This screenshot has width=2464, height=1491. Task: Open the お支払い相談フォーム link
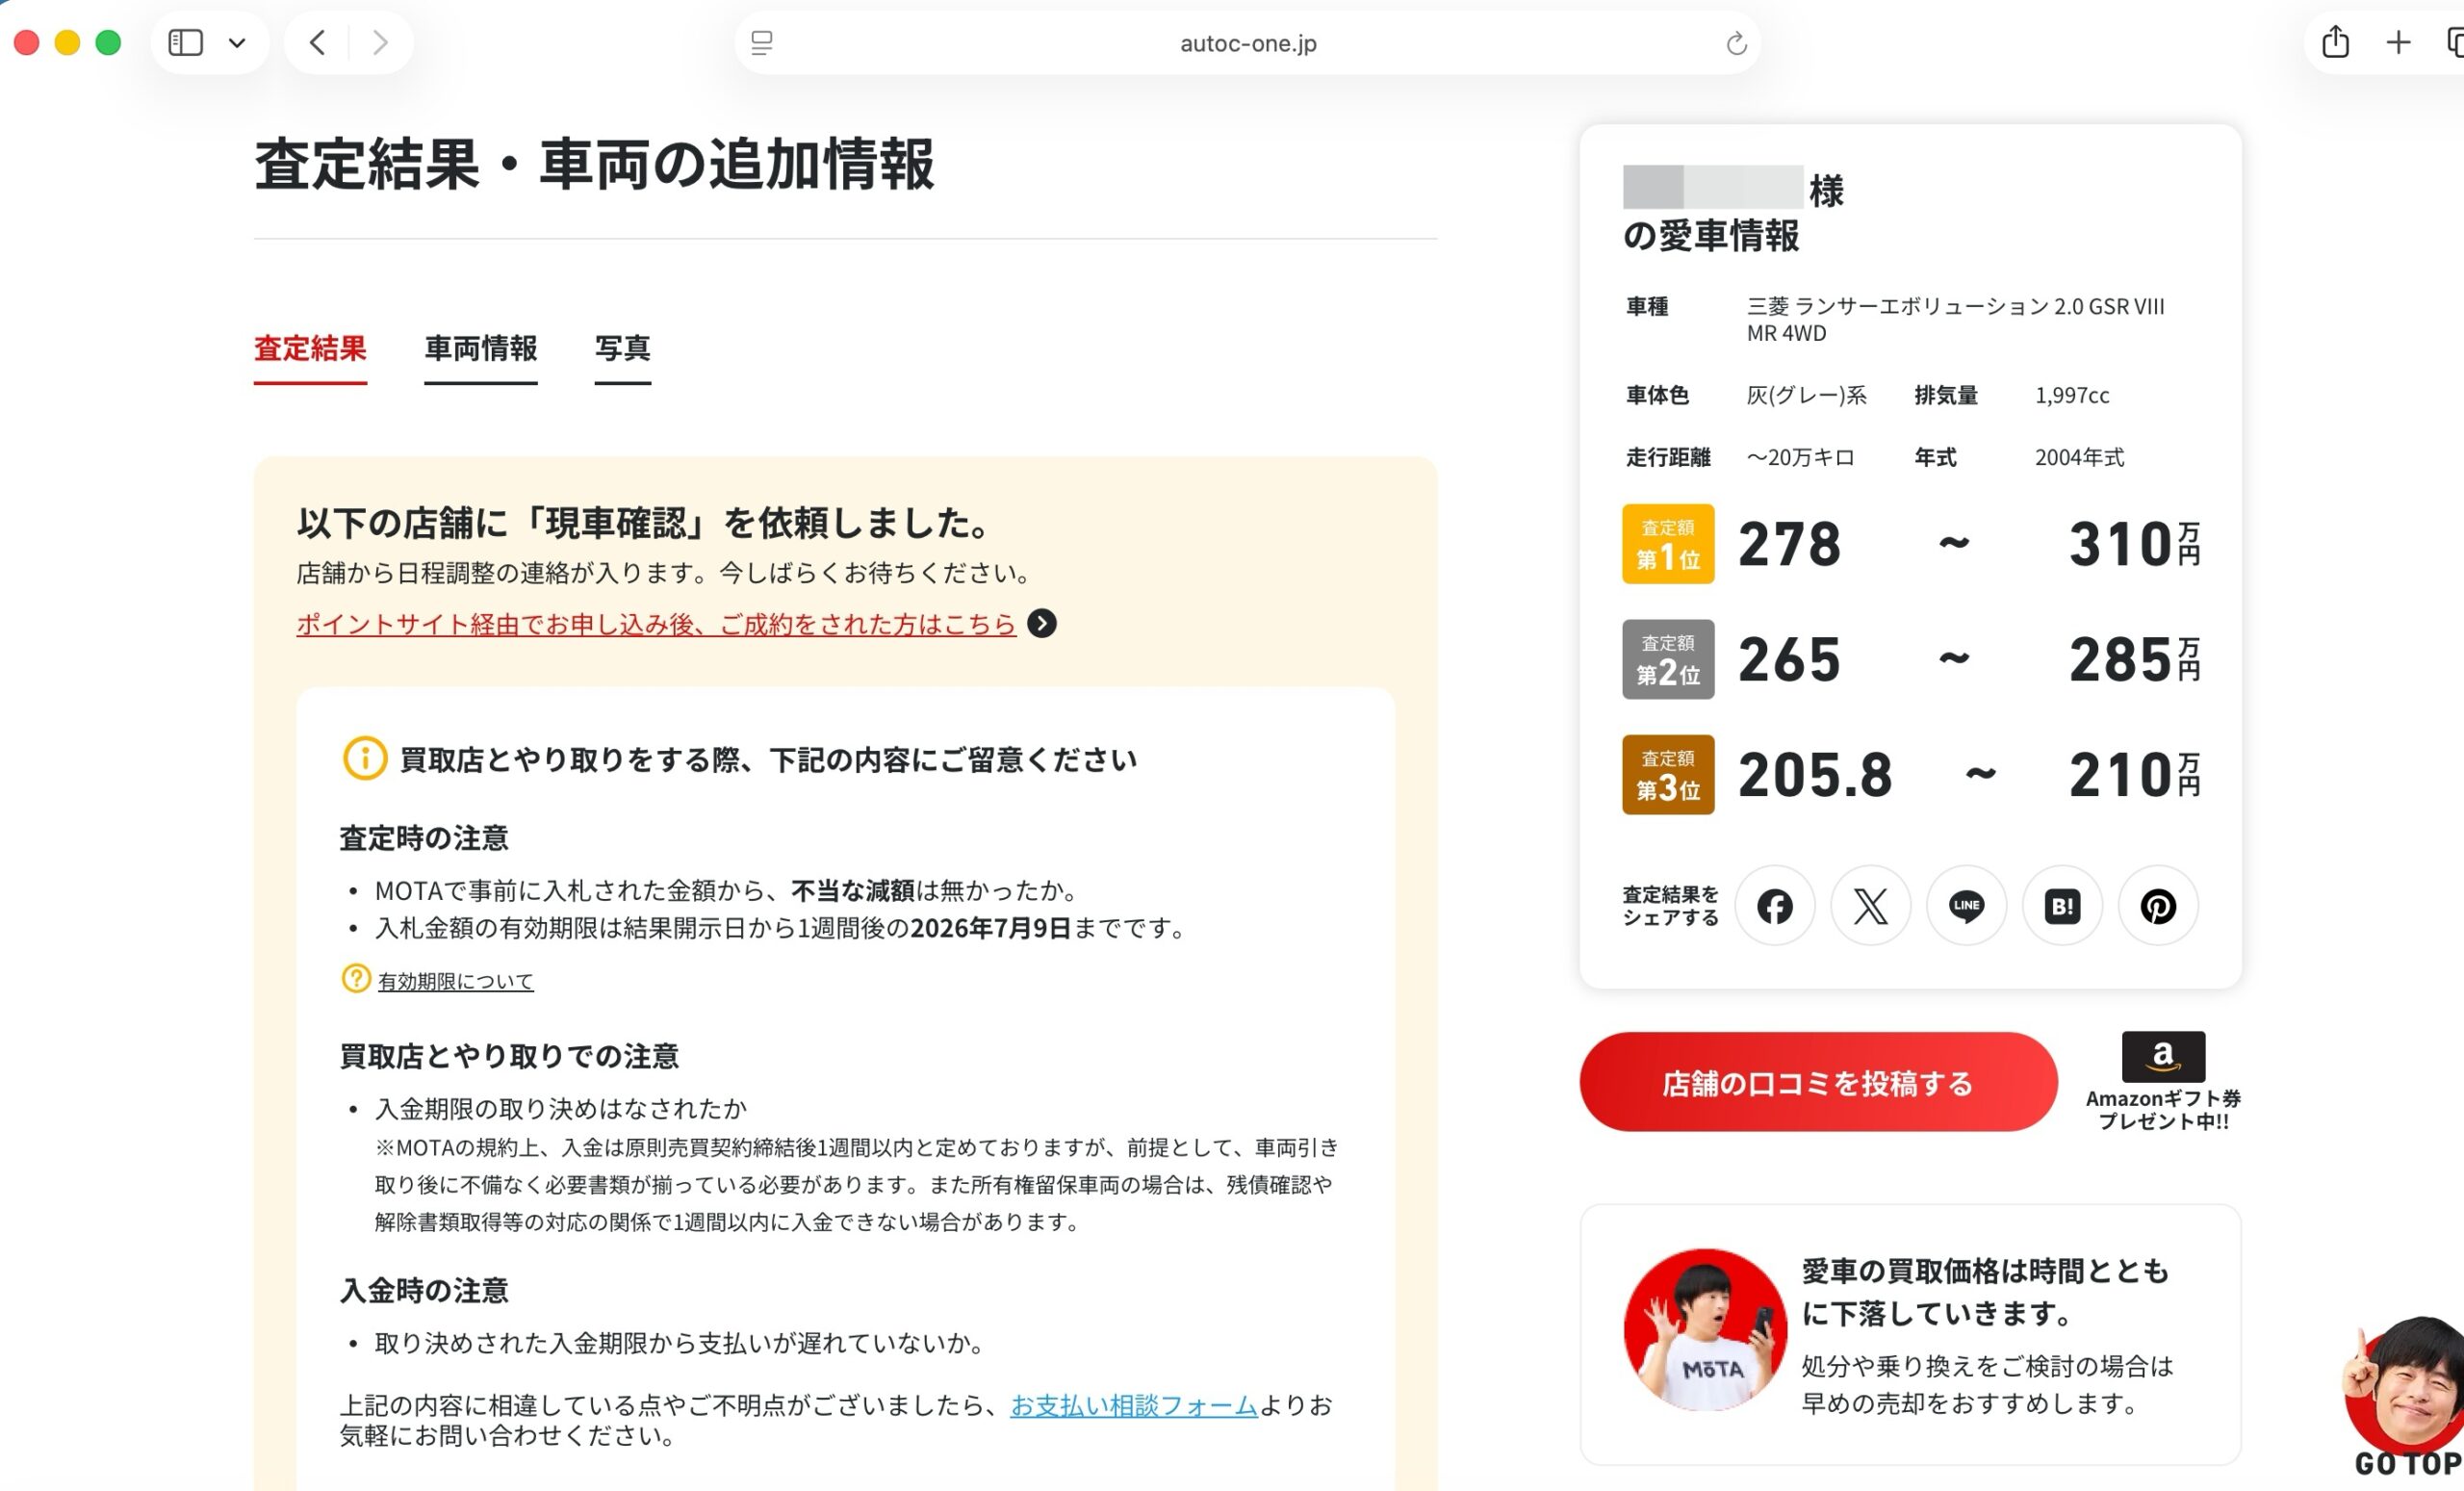[1134, 1406]
